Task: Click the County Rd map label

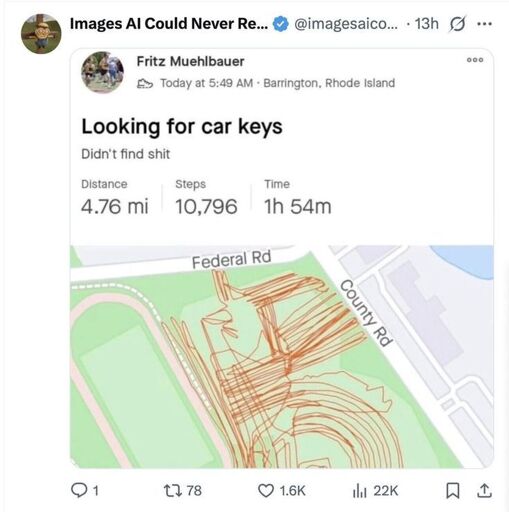Action: (366, 313)
